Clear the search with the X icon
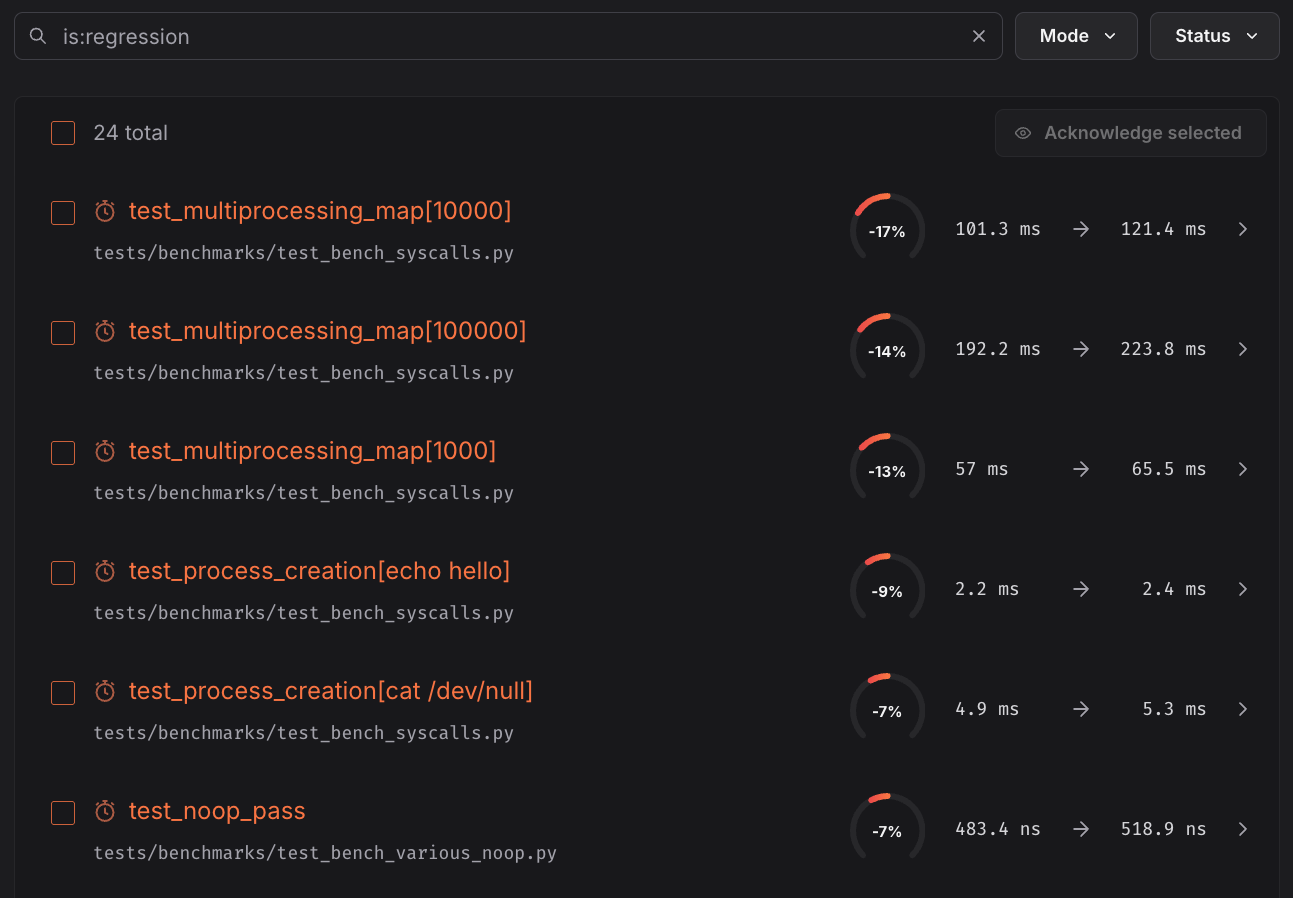Image resolution: width=1293 pixels, height=898 pixels. [978, 35]
